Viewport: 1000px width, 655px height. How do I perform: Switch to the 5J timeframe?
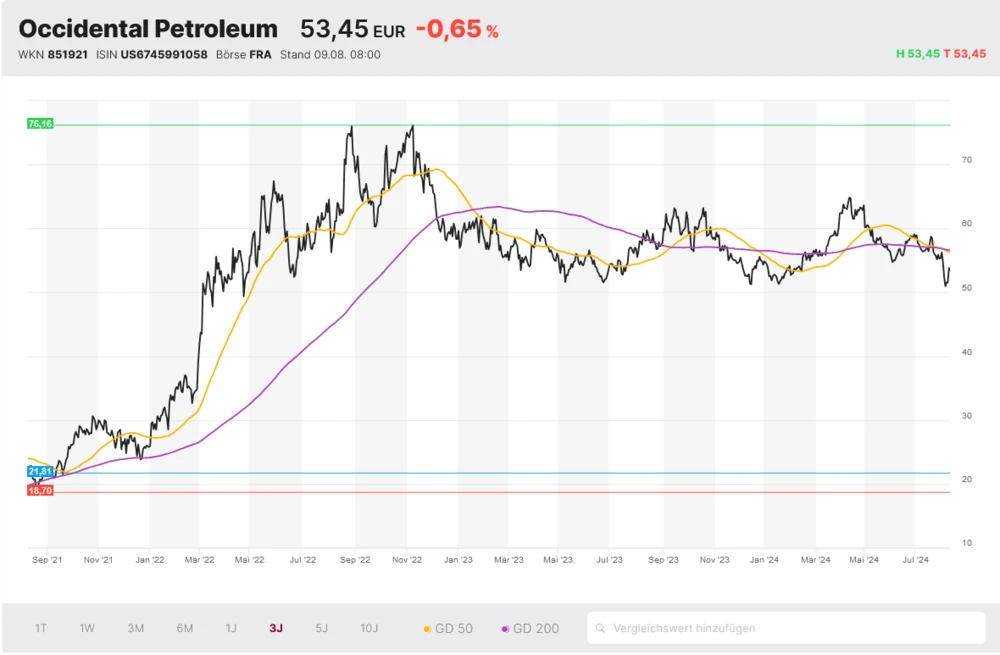321,628
